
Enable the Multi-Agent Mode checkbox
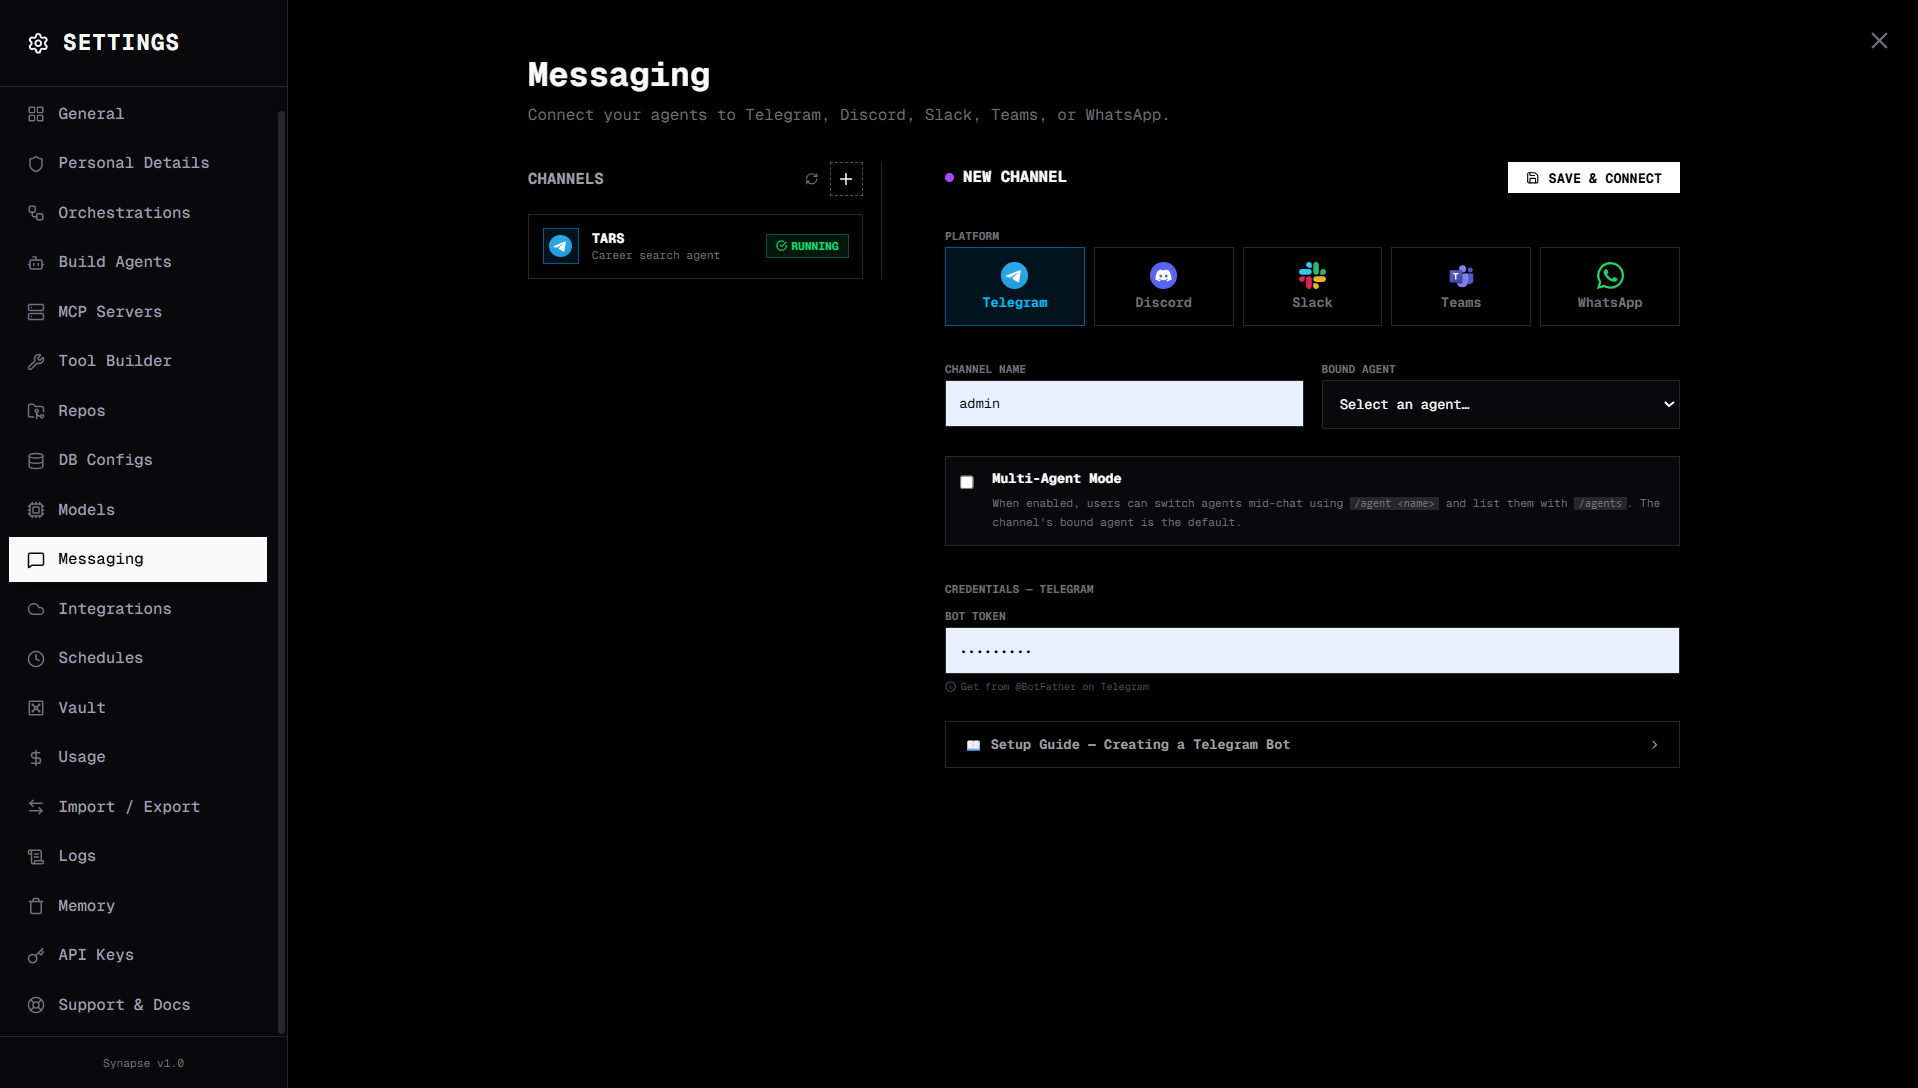967,482
